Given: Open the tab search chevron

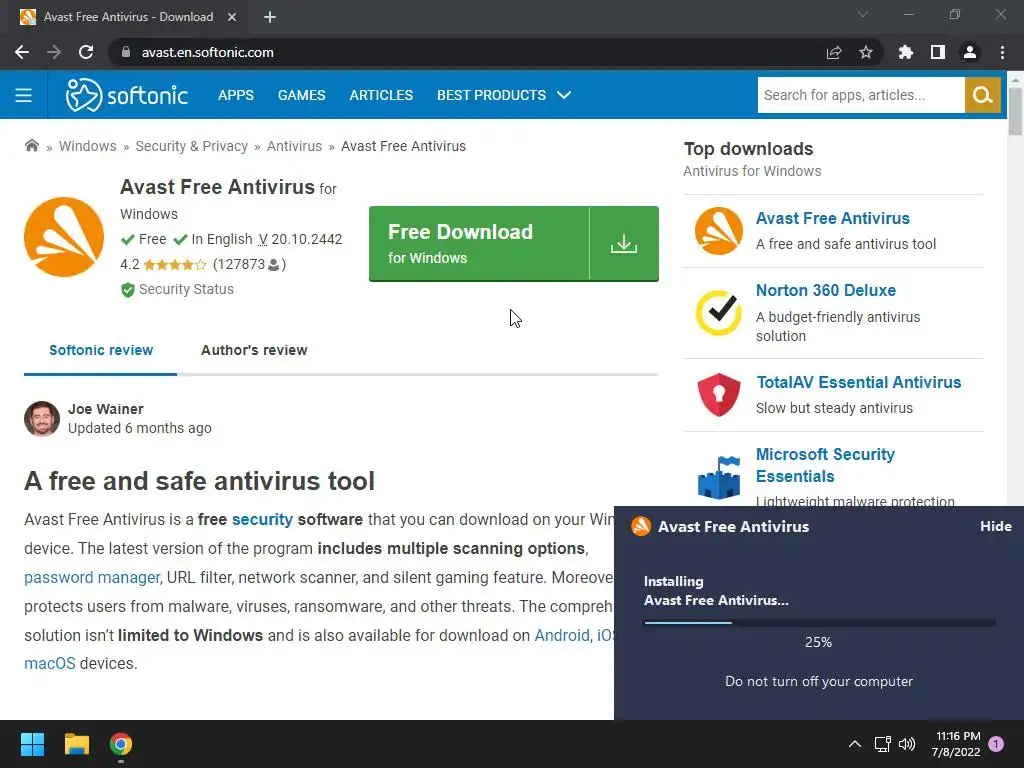Looking at the screenshot, I should [863, 14].
